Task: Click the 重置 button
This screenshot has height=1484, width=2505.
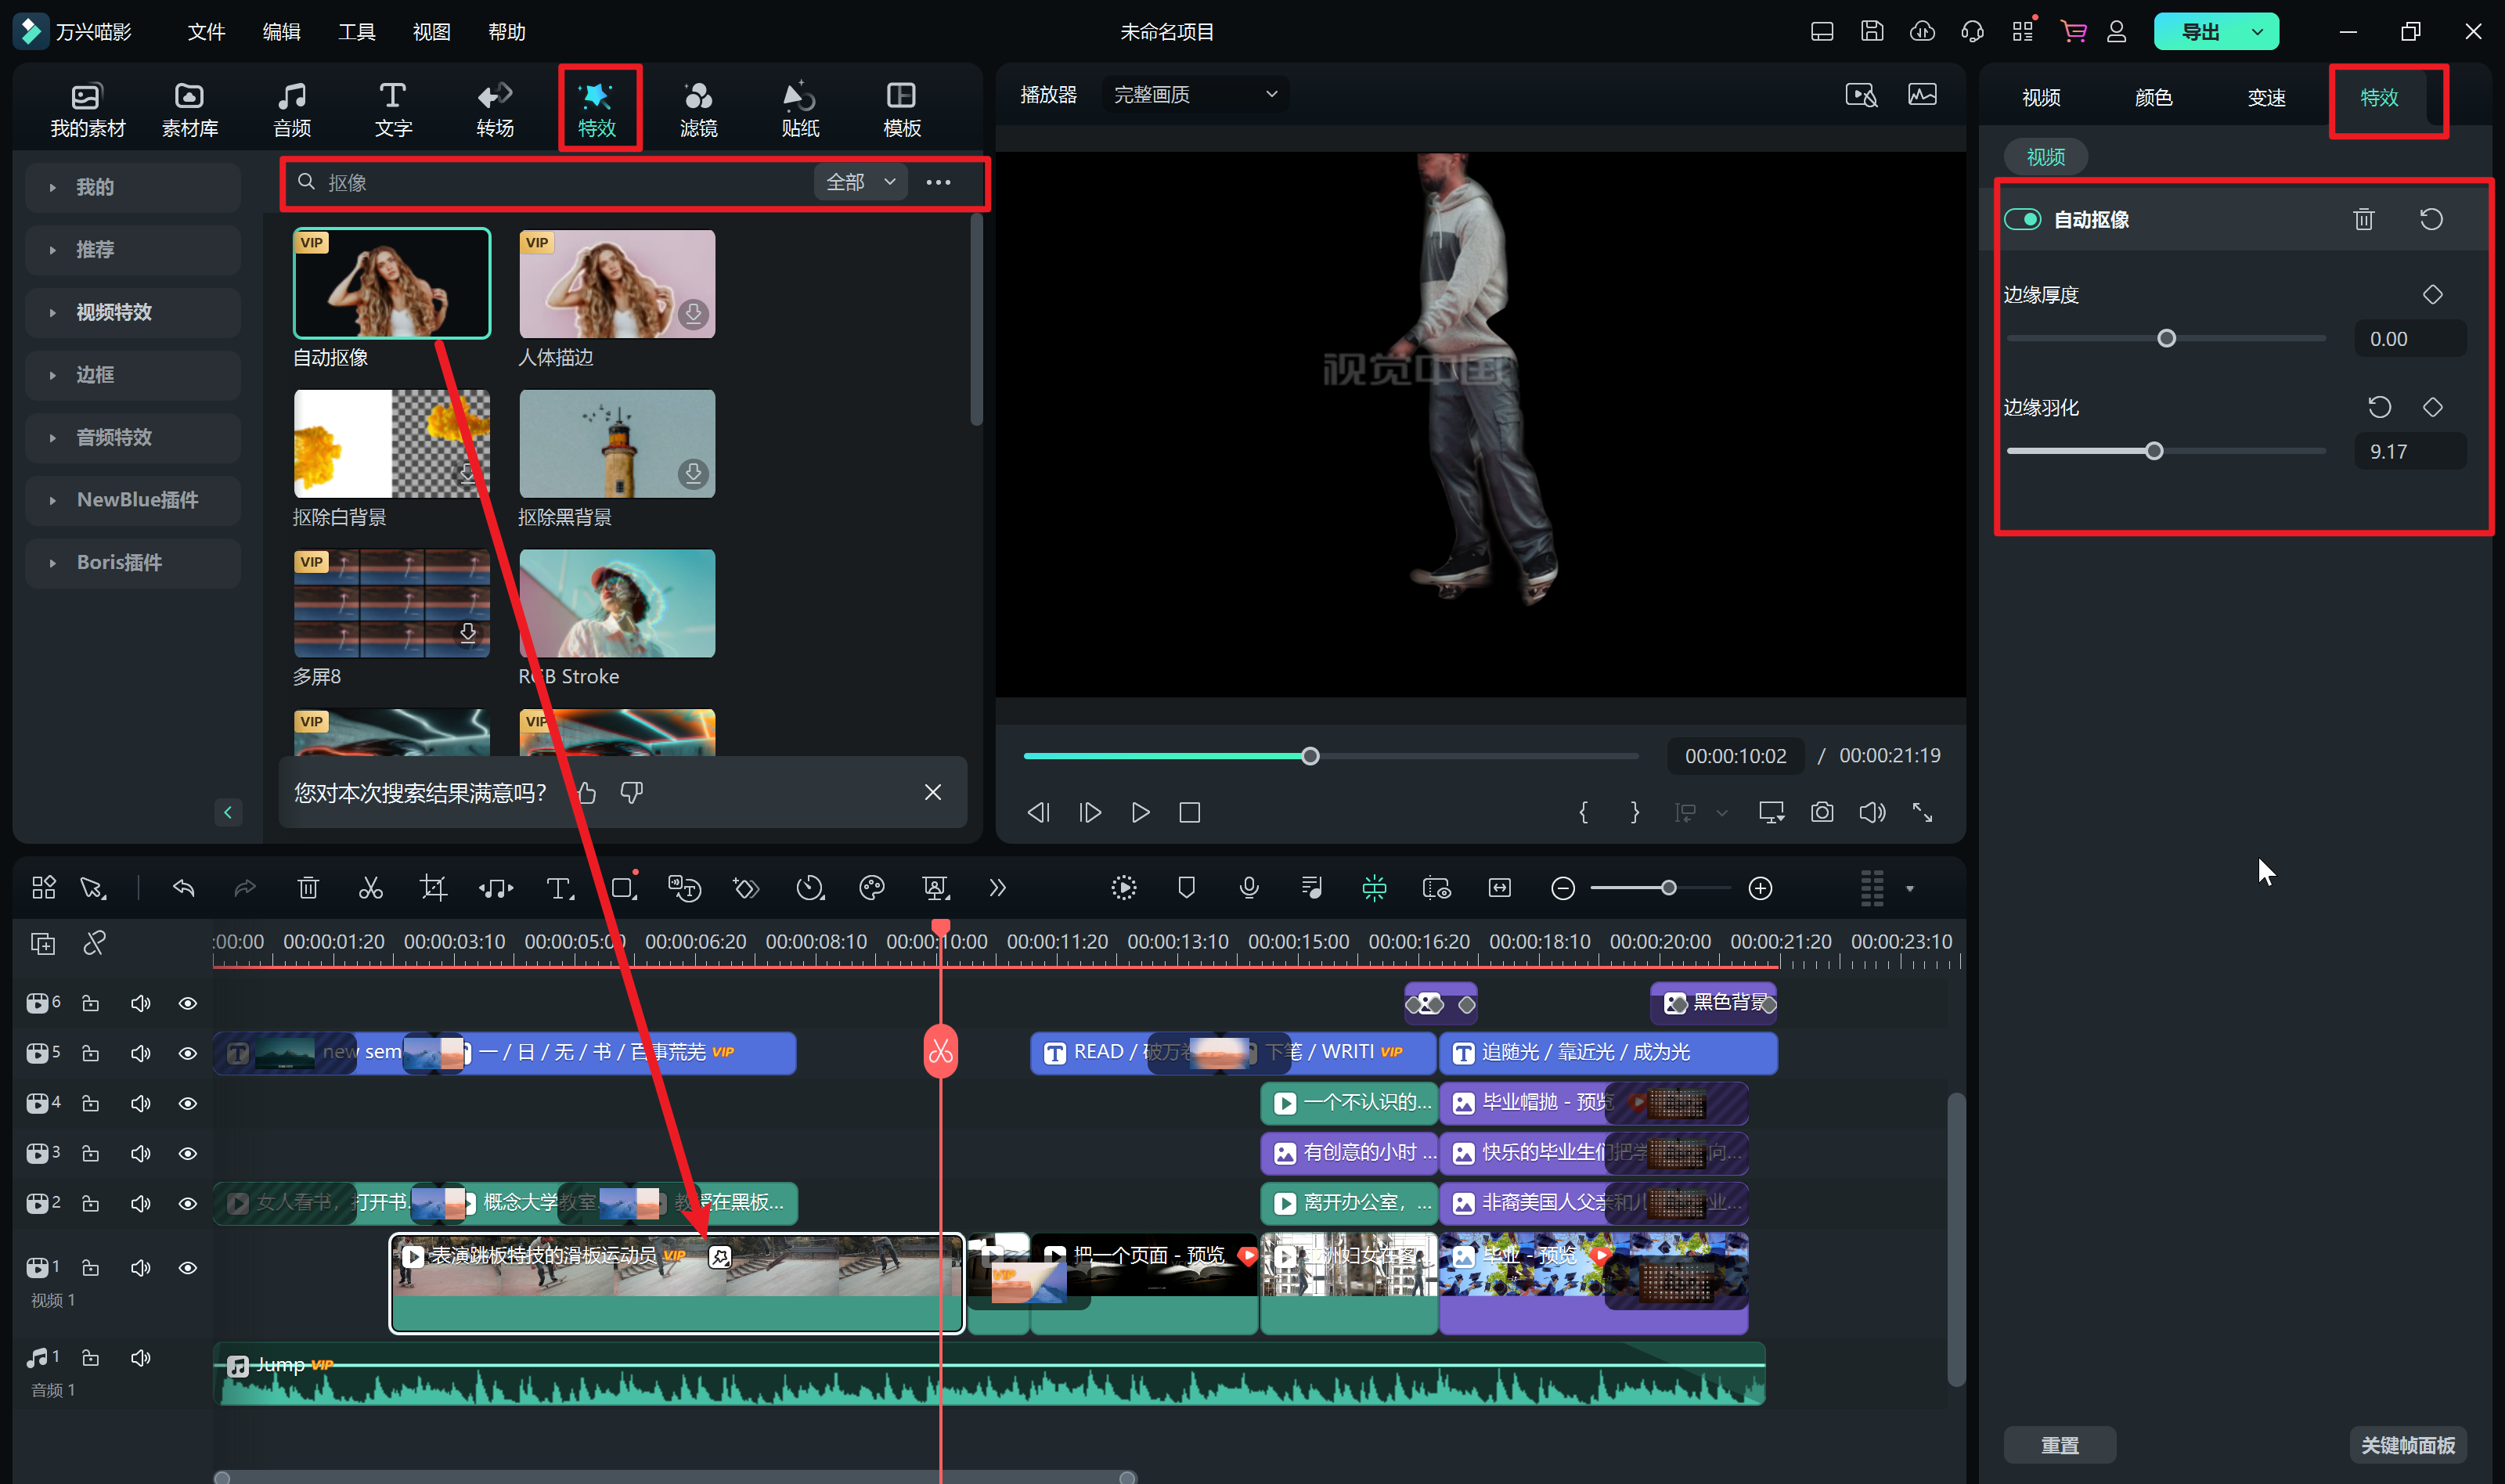Action: [x=2059, y=1445]
